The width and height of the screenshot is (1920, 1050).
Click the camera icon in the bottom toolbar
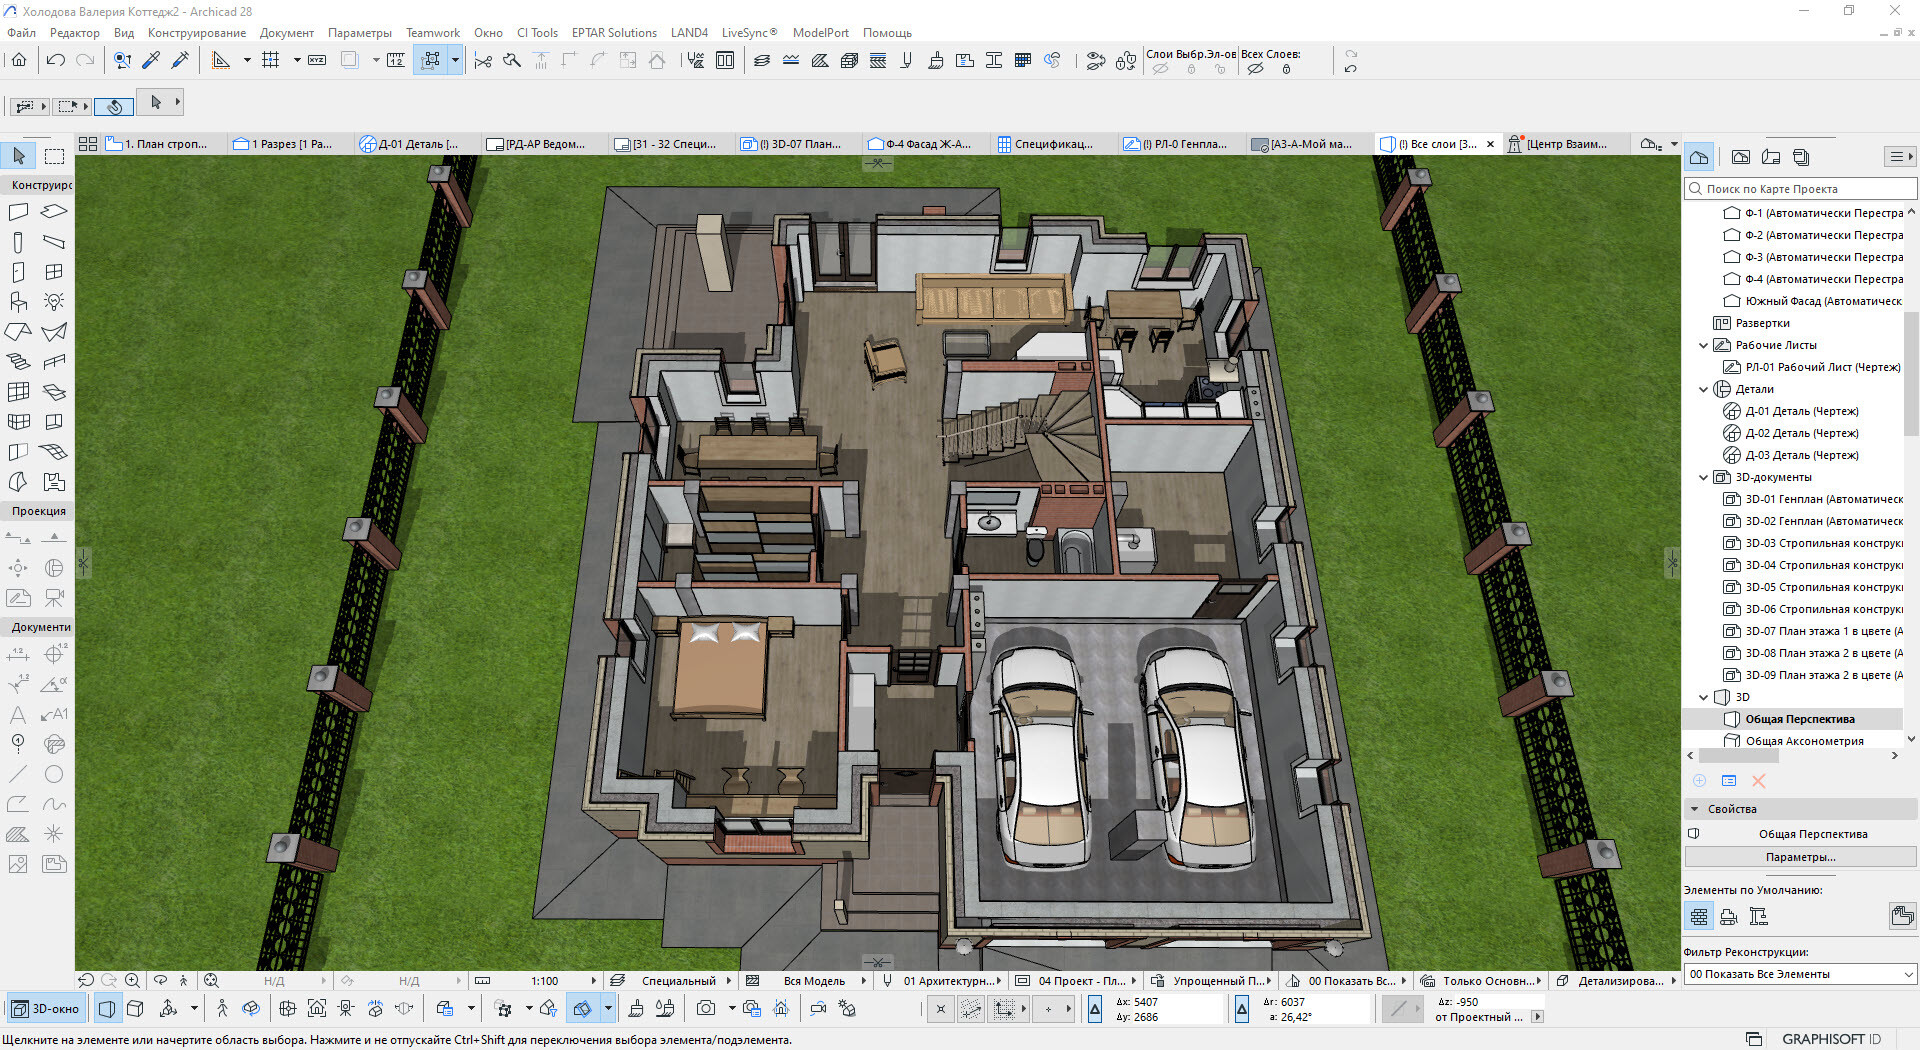tap(706, 1009)
